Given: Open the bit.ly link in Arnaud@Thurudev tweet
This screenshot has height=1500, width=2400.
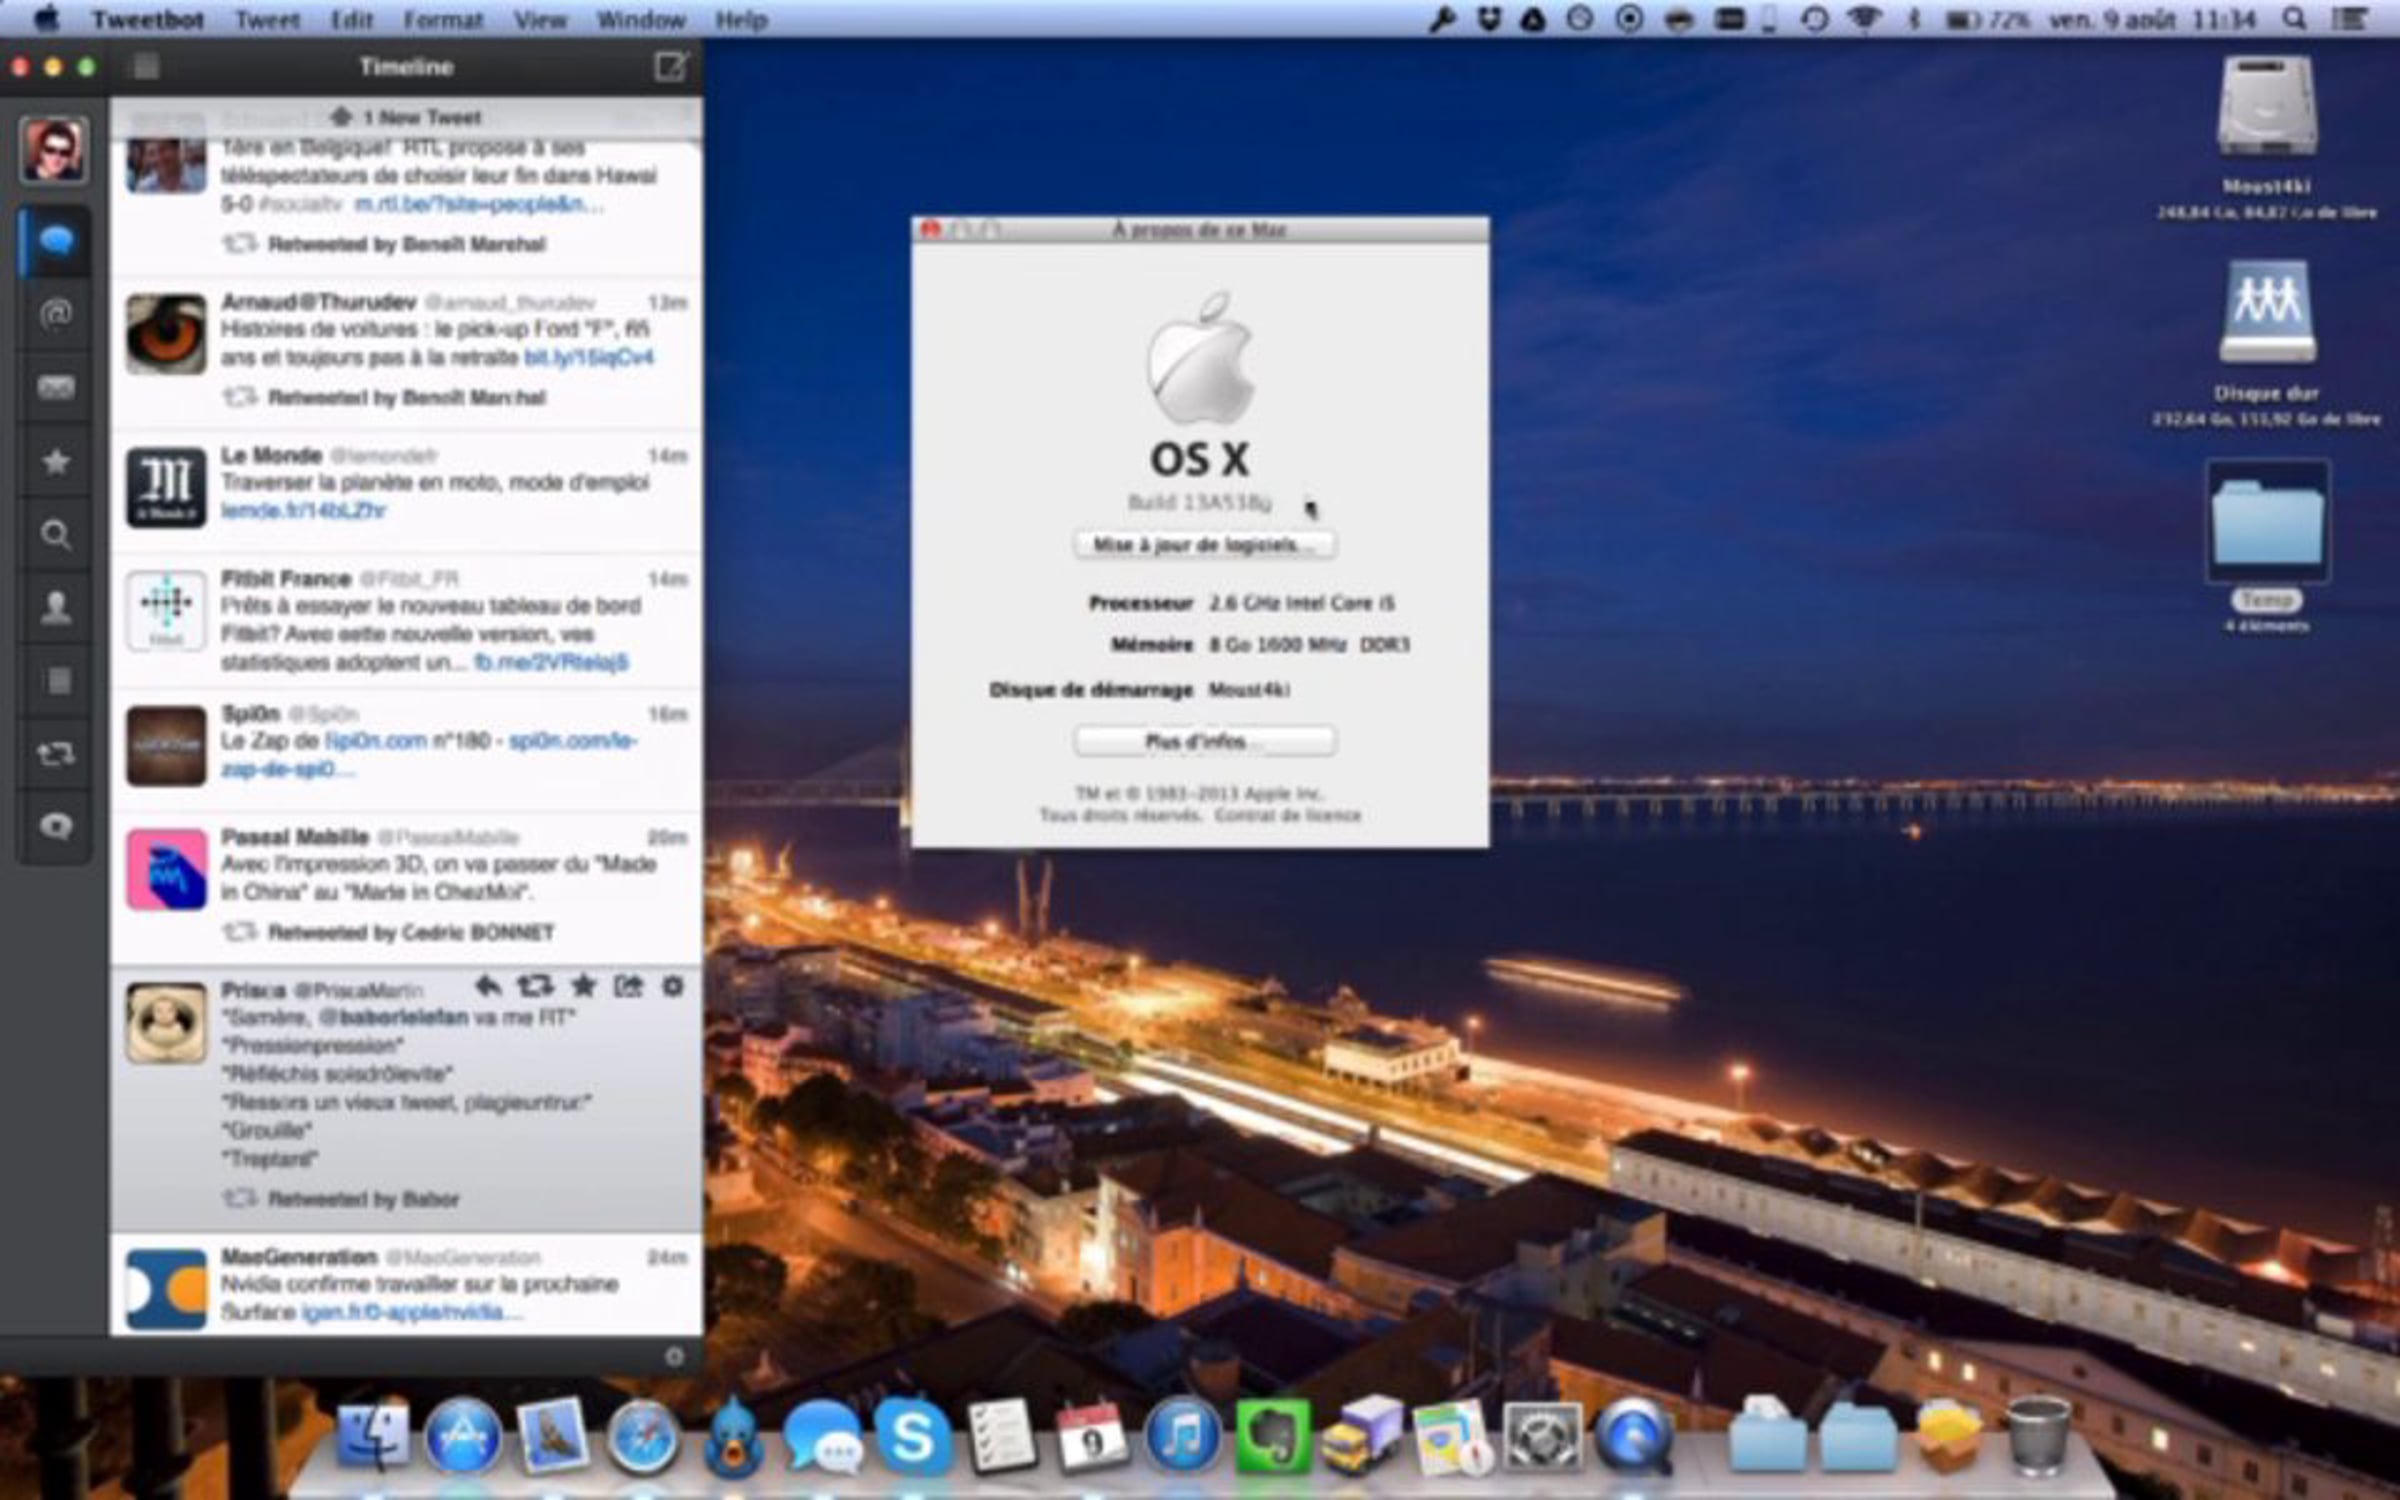Looking at the screenshot, I should [589, 358].
